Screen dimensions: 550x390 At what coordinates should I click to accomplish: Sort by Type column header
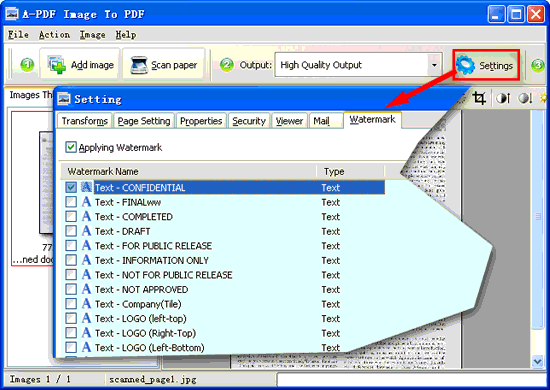click(x=350, y=172)
